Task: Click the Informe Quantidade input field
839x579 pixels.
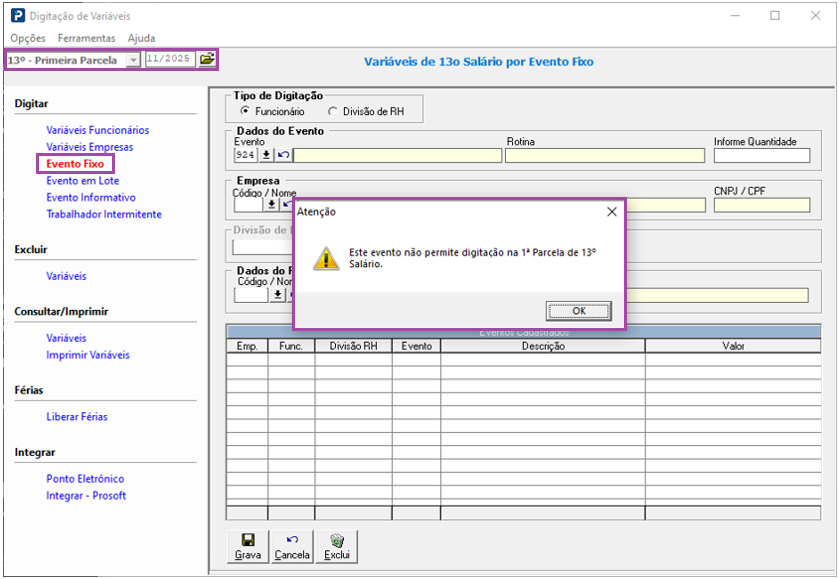Action: tap(761, 155)
